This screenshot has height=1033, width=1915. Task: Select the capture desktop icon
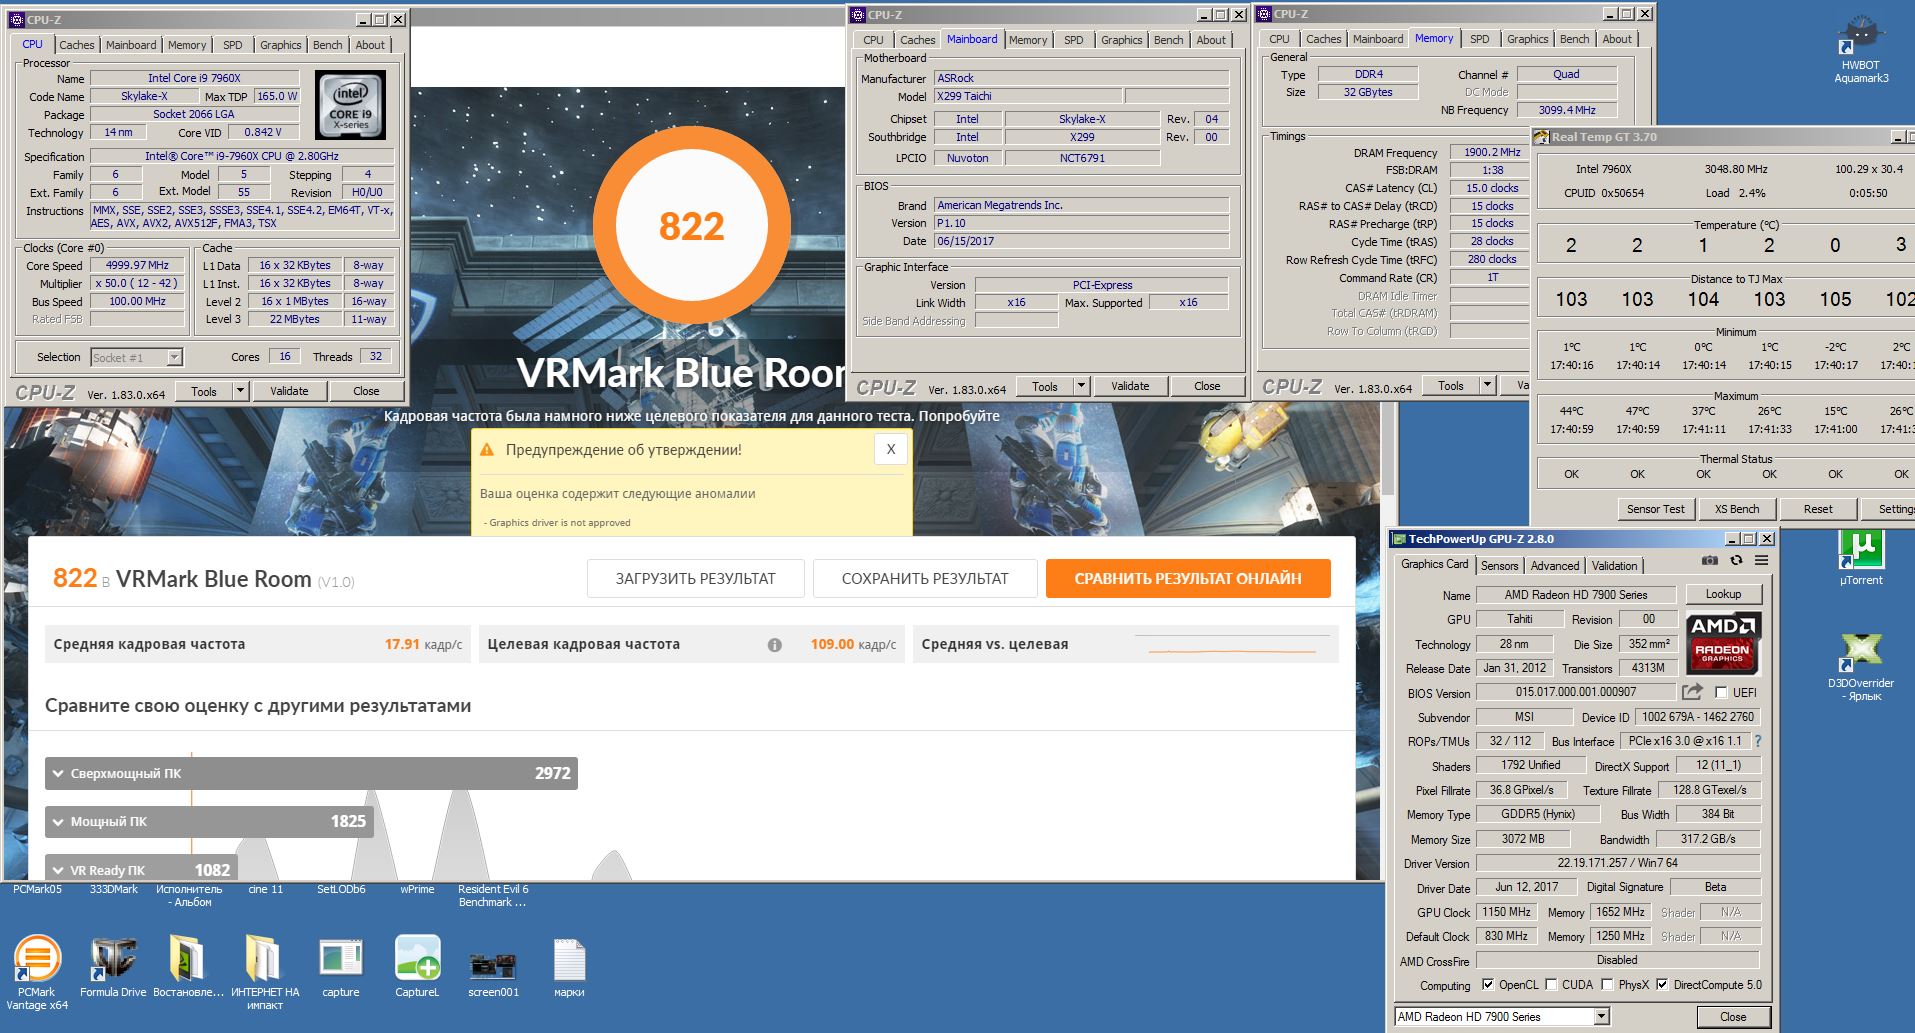tap(341, 967)
